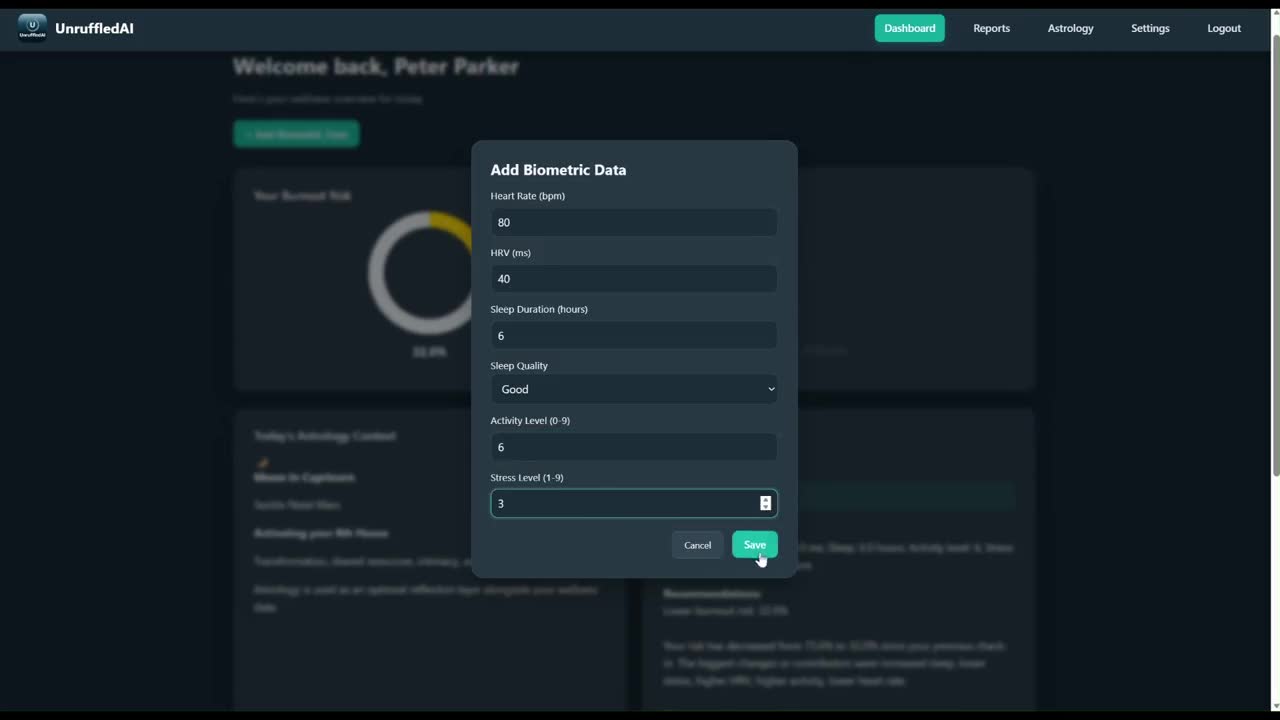
Task: Save the biometric data
Action: pyautogui.click(x=755, y=545)
